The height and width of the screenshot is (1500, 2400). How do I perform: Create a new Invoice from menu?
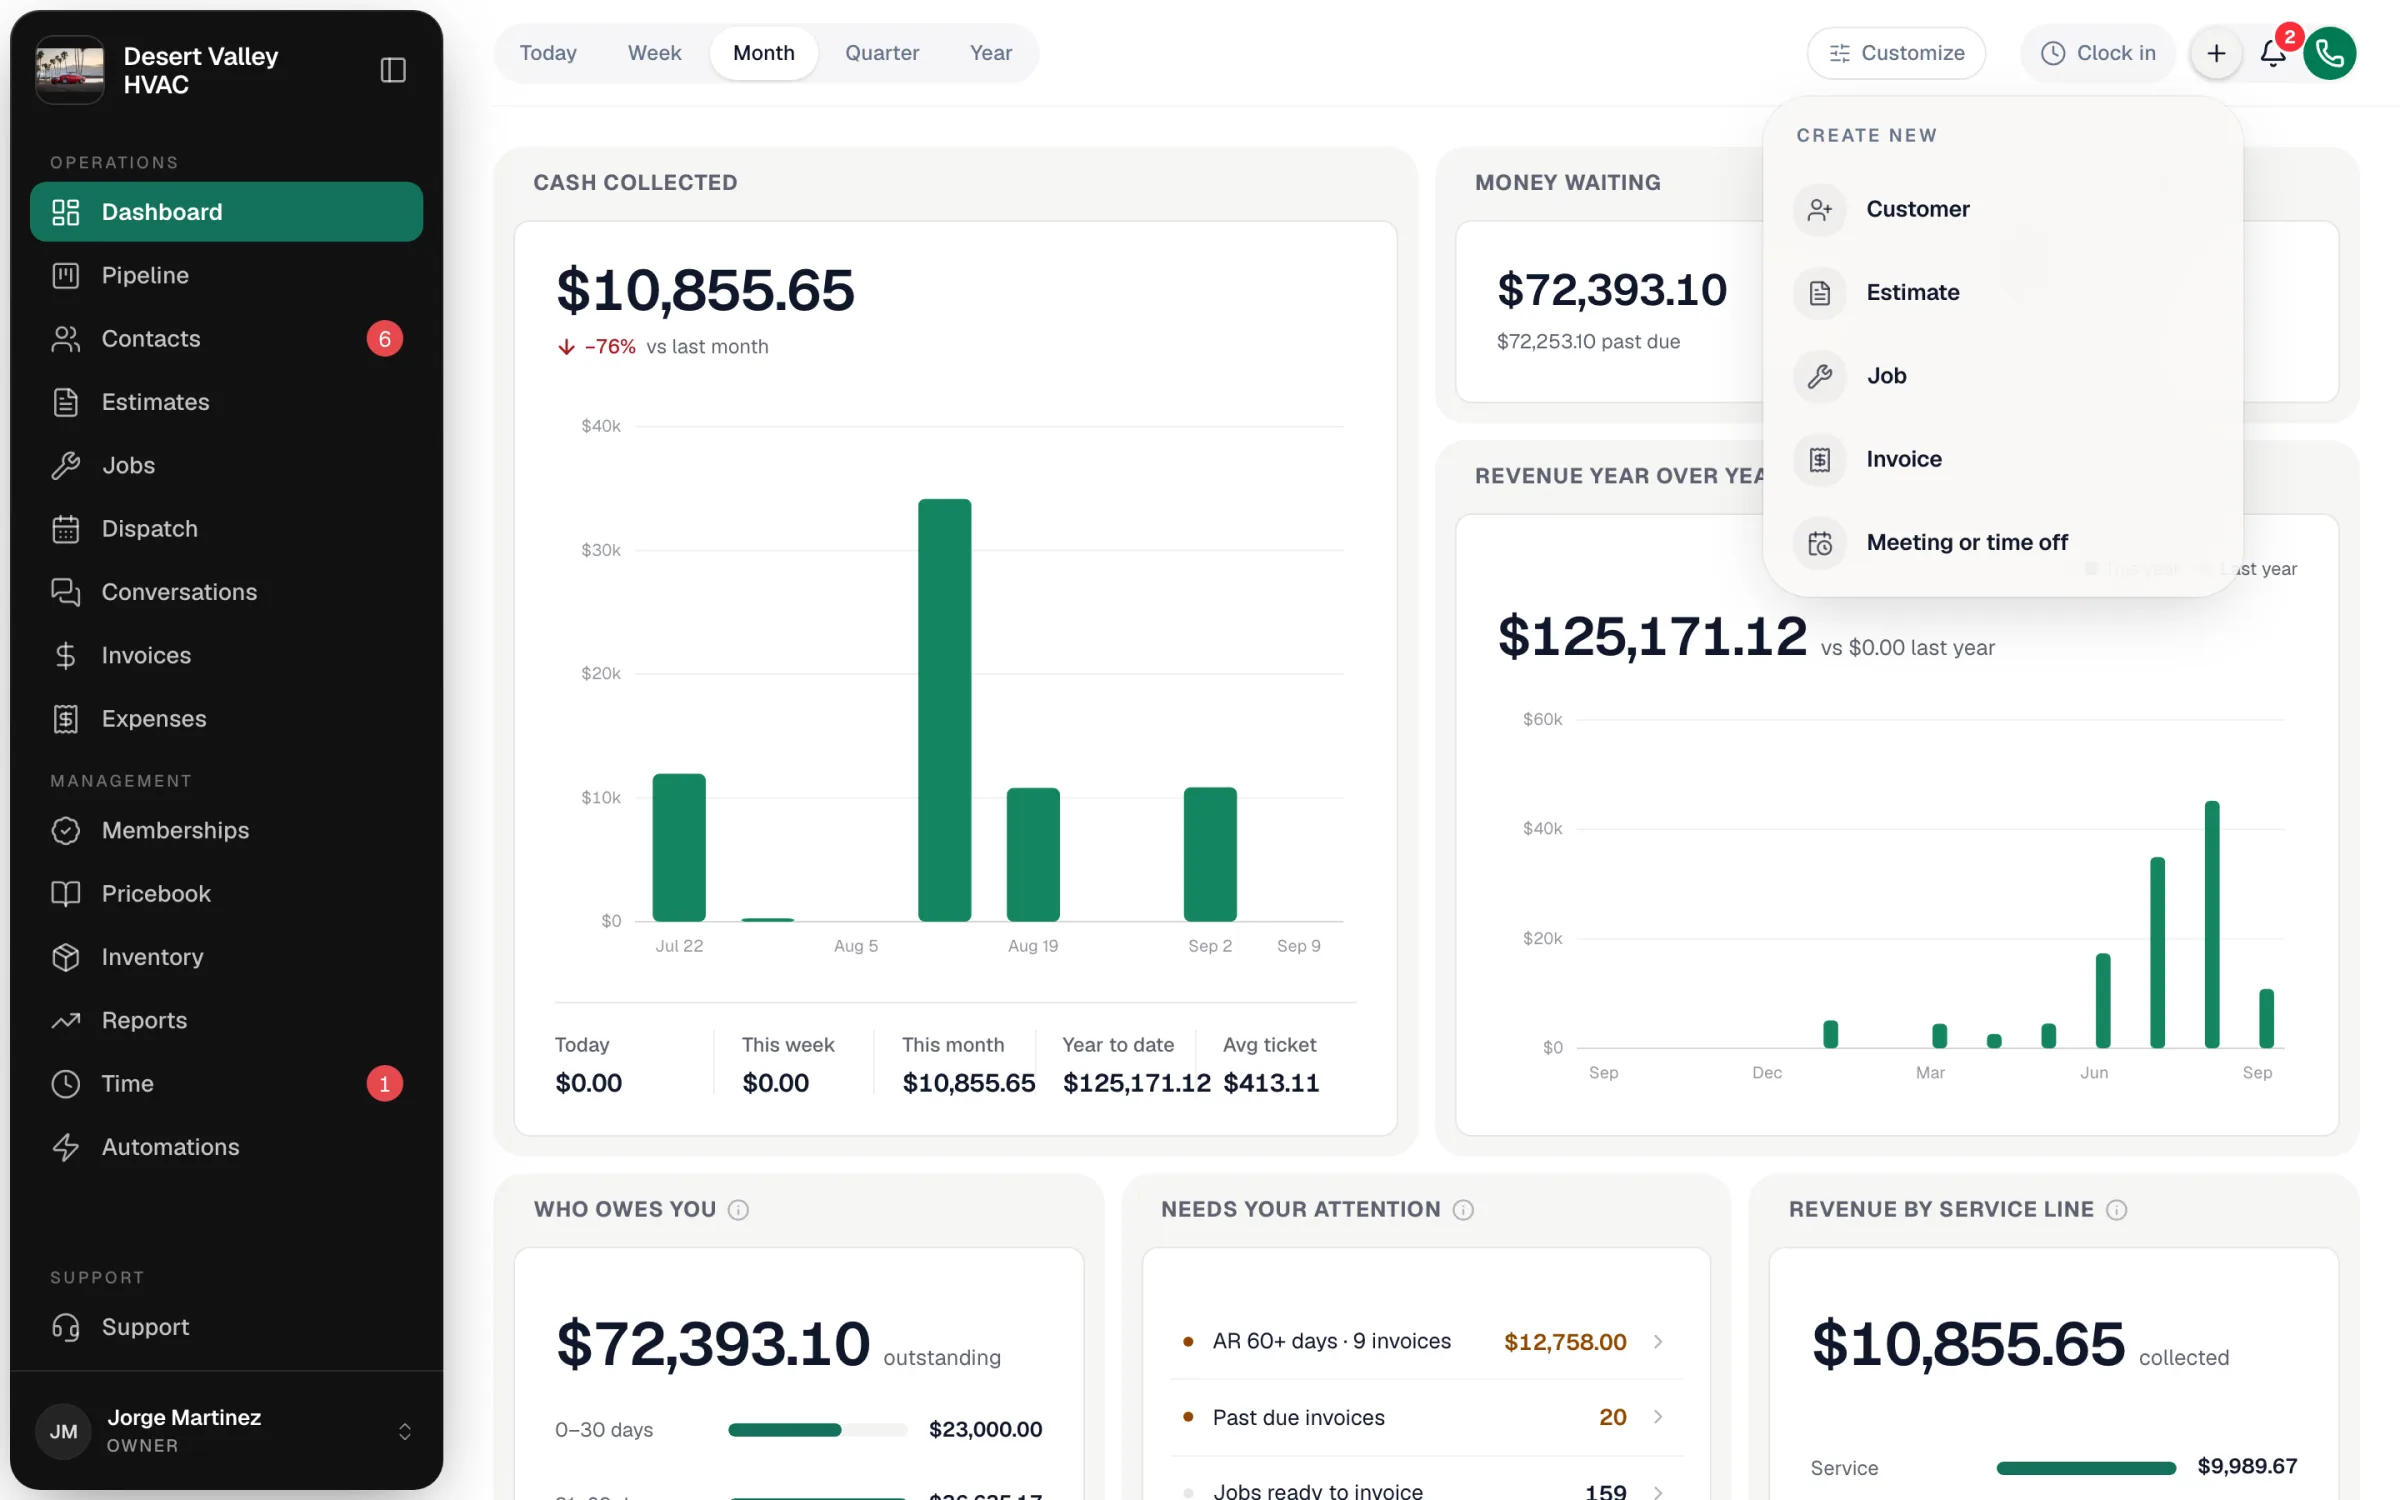click(x=2003, y=459)
